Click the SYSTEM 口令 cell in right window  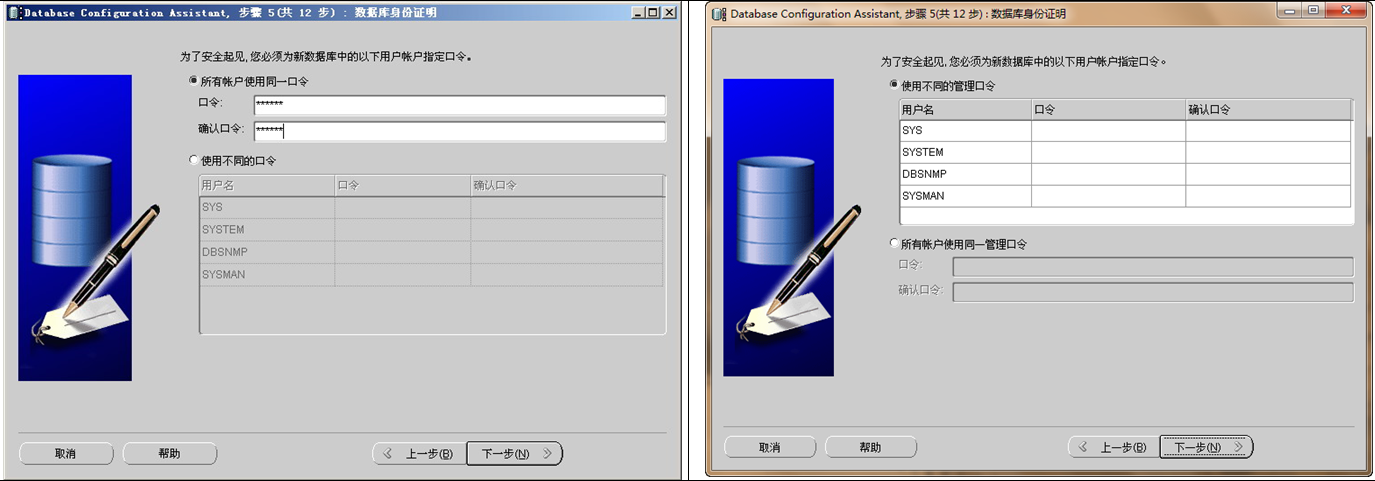[x=1109, y=153]
